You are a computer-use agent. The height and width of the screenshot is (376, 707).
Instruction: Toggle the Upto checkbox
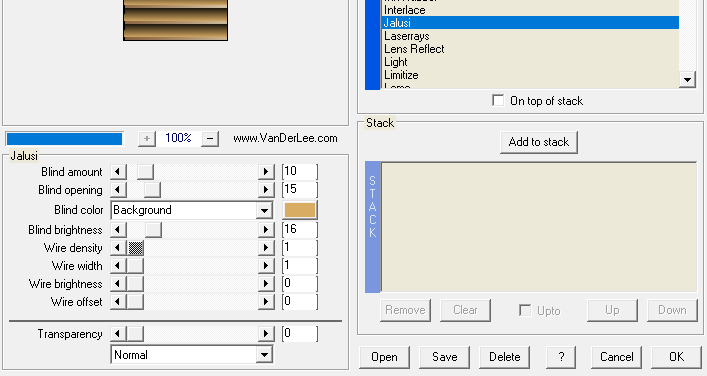pos(525,310)
